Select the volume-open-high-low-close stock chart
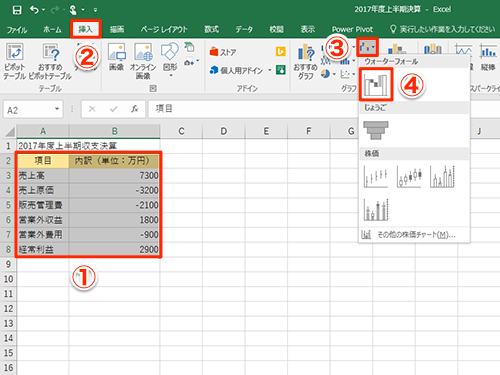 coord(376,210)
